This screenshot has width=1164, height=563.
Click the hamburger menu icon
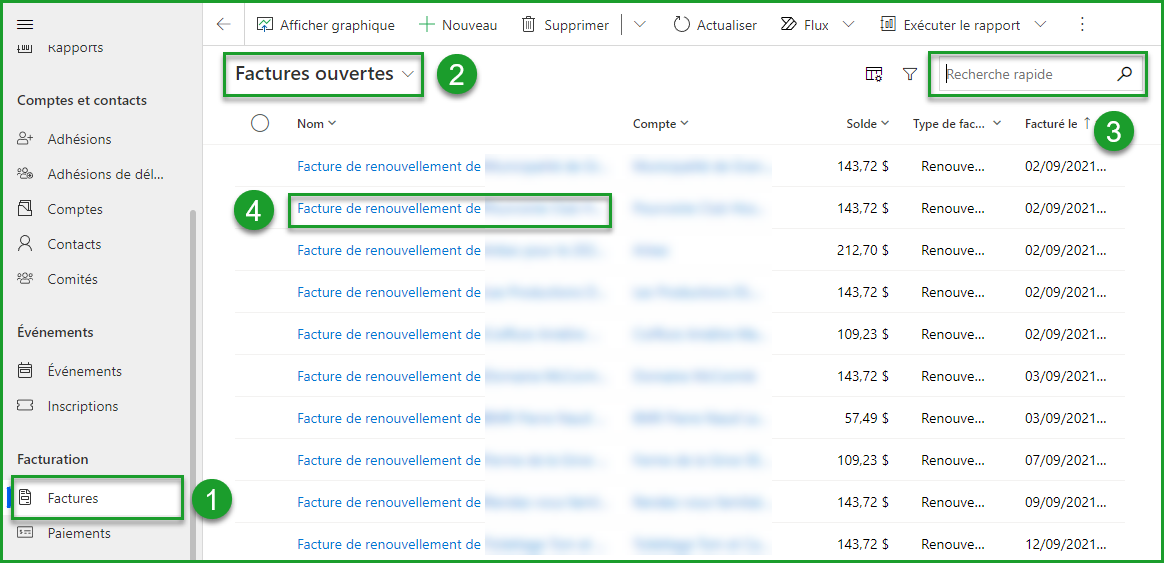tap(26, 24)
